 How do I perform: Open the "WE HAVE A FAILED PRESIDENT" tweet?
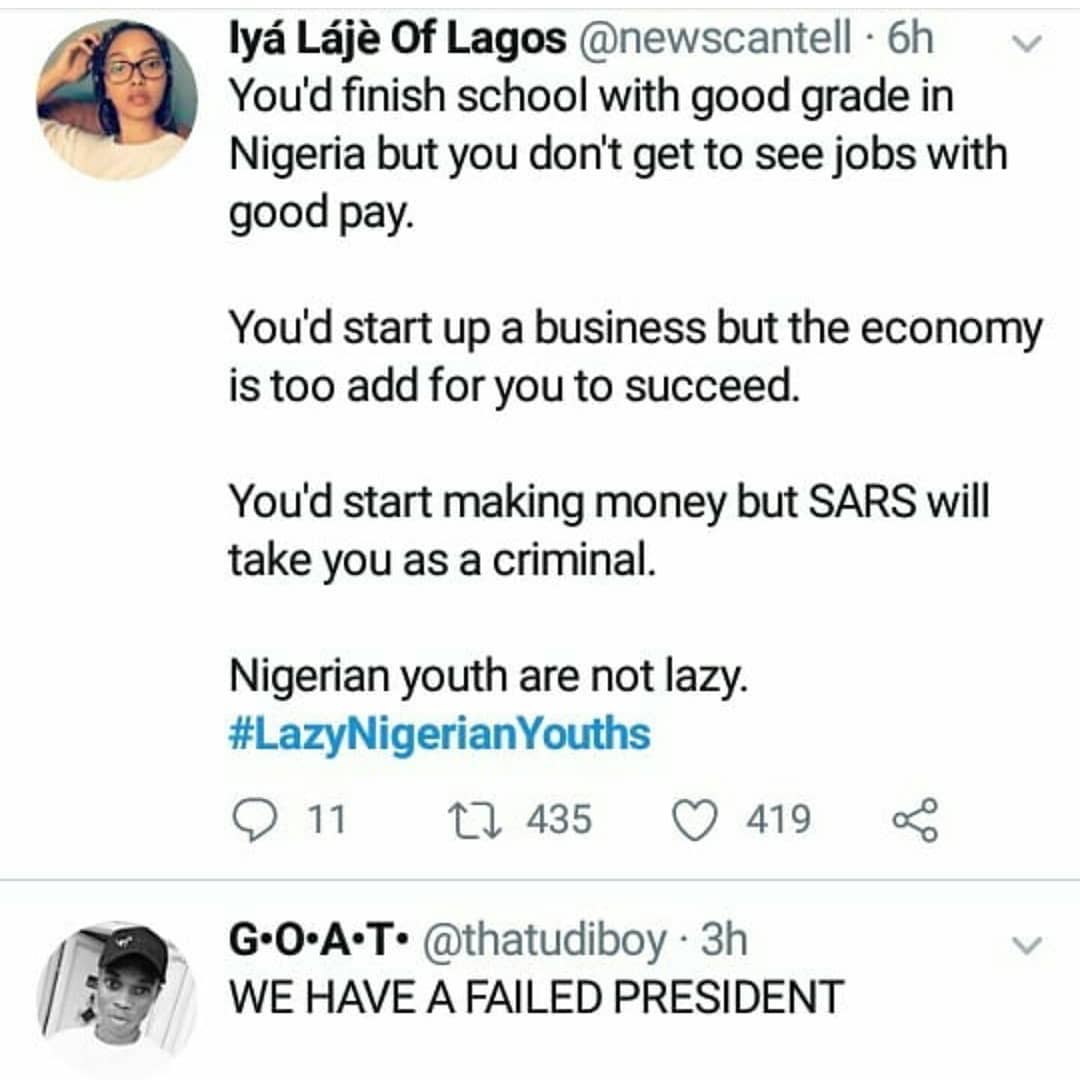tap(537, 997)
